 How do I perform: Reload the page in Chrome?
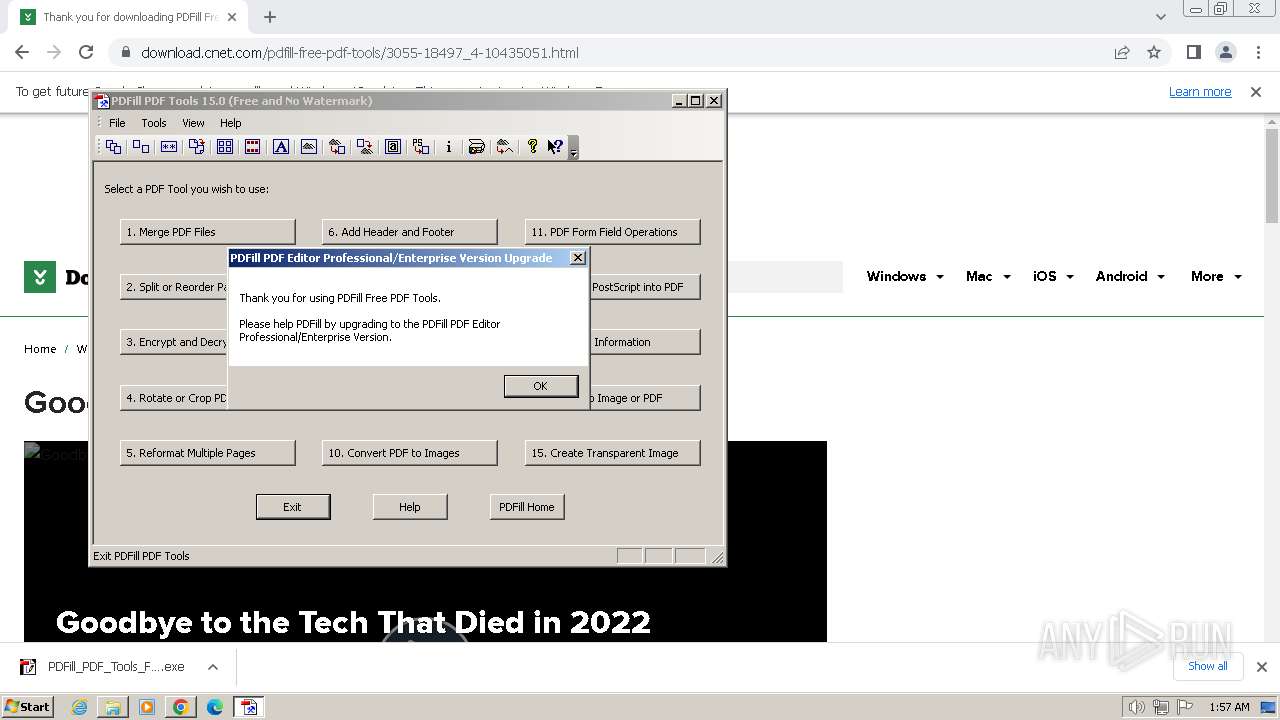(86, 52)
